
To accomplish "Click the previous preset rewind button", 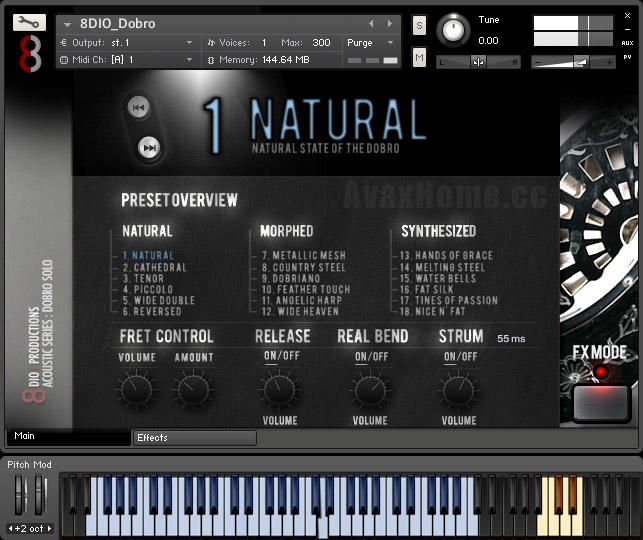I will (x=140, y=108).
